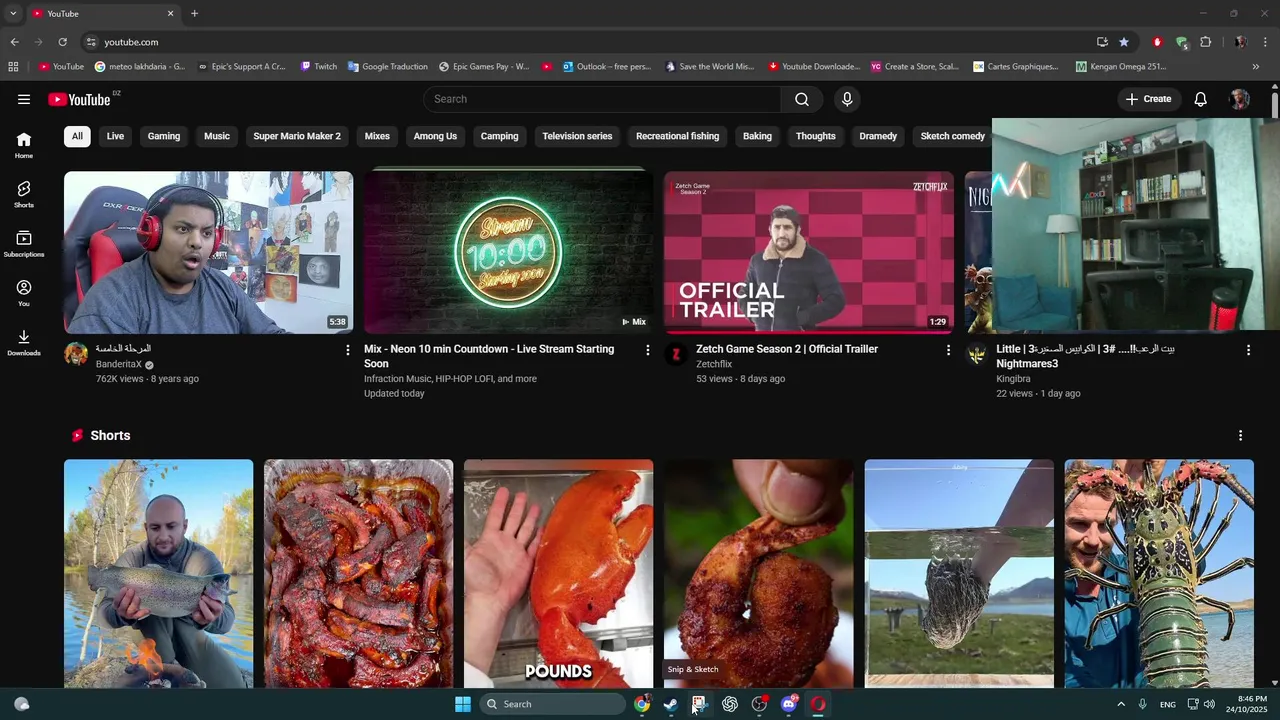Start voice search with the microphone
This screenshot has width=1280, height=720.
[847, 99]
